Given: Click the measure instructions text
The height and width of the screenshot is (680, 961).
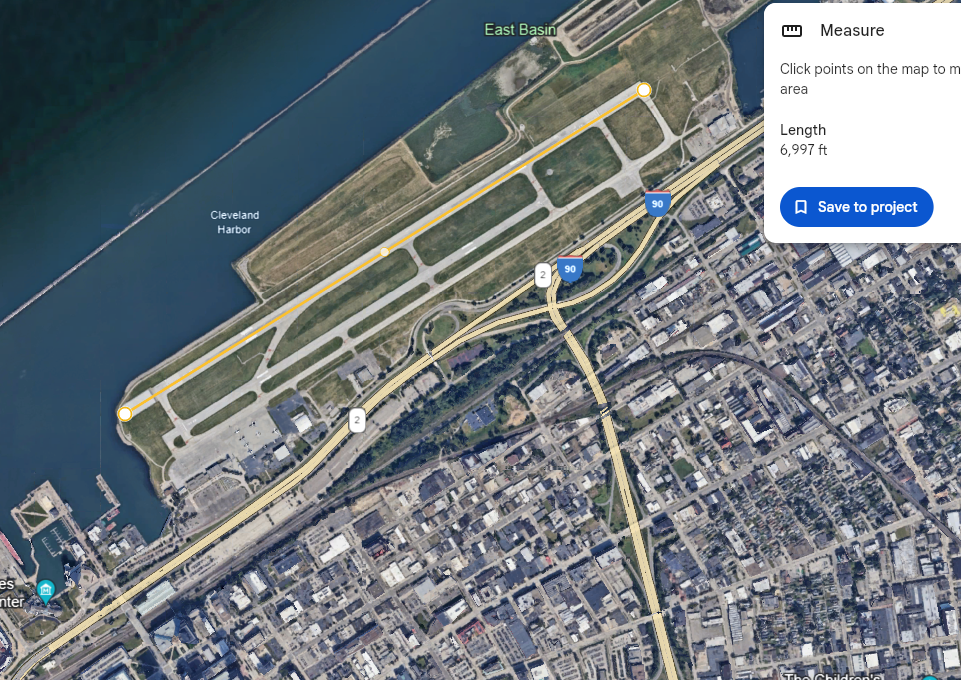Looking at the screenshot, I should point(870,79).
